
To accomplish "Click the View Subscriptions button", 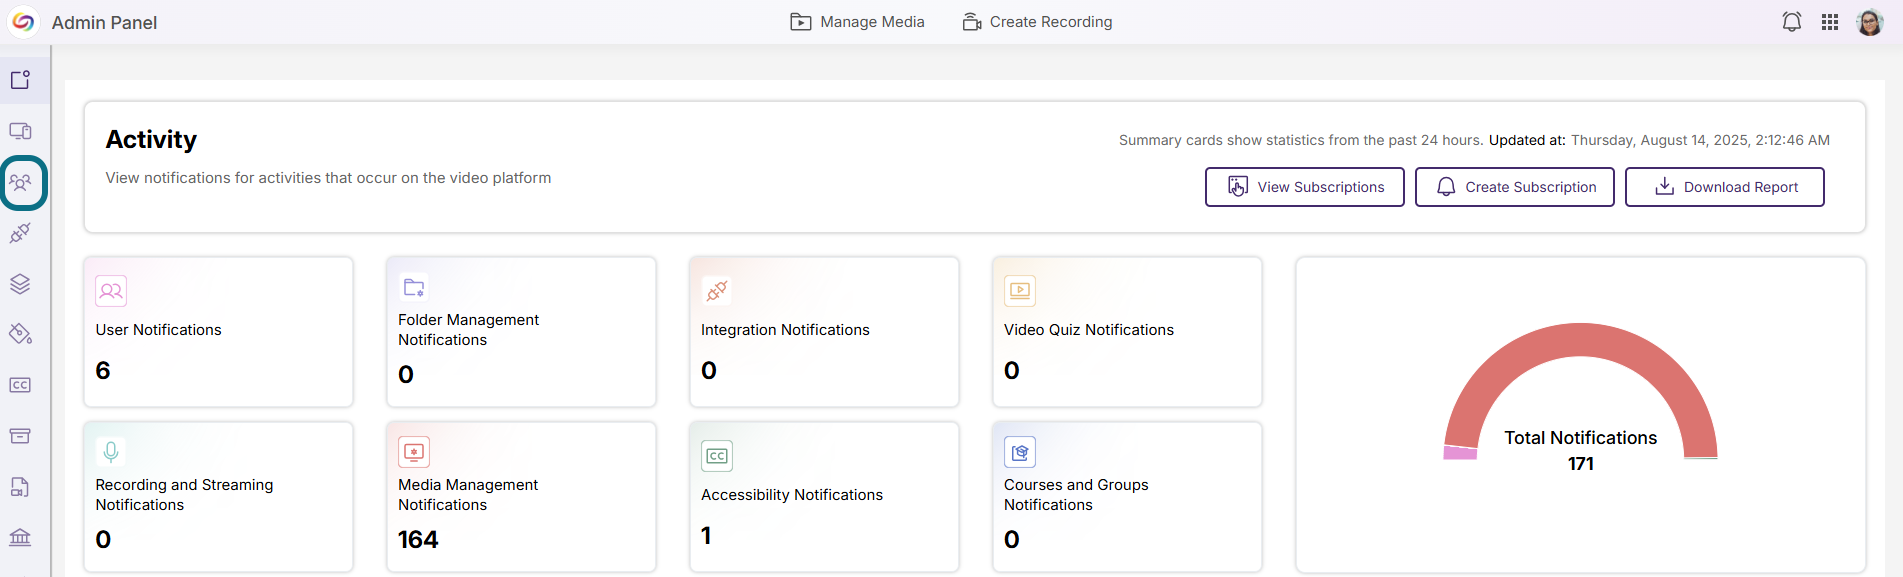I will [x=1304, y=187].
